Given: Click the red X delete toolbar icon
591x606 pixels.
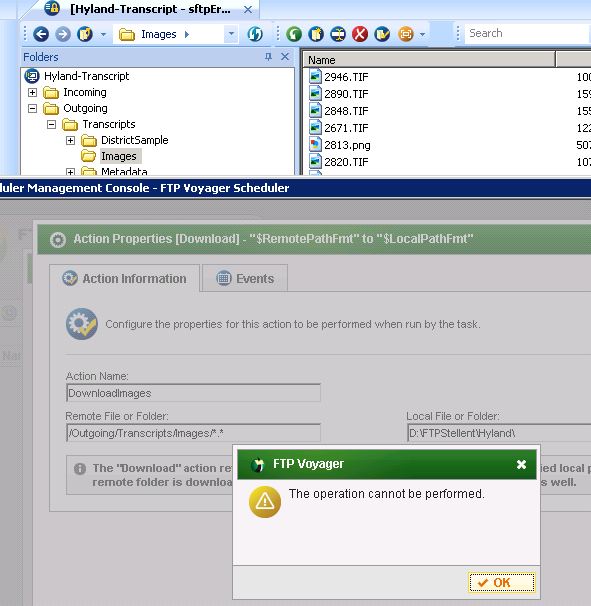Looking at the screenshot, I should [360, 34].
